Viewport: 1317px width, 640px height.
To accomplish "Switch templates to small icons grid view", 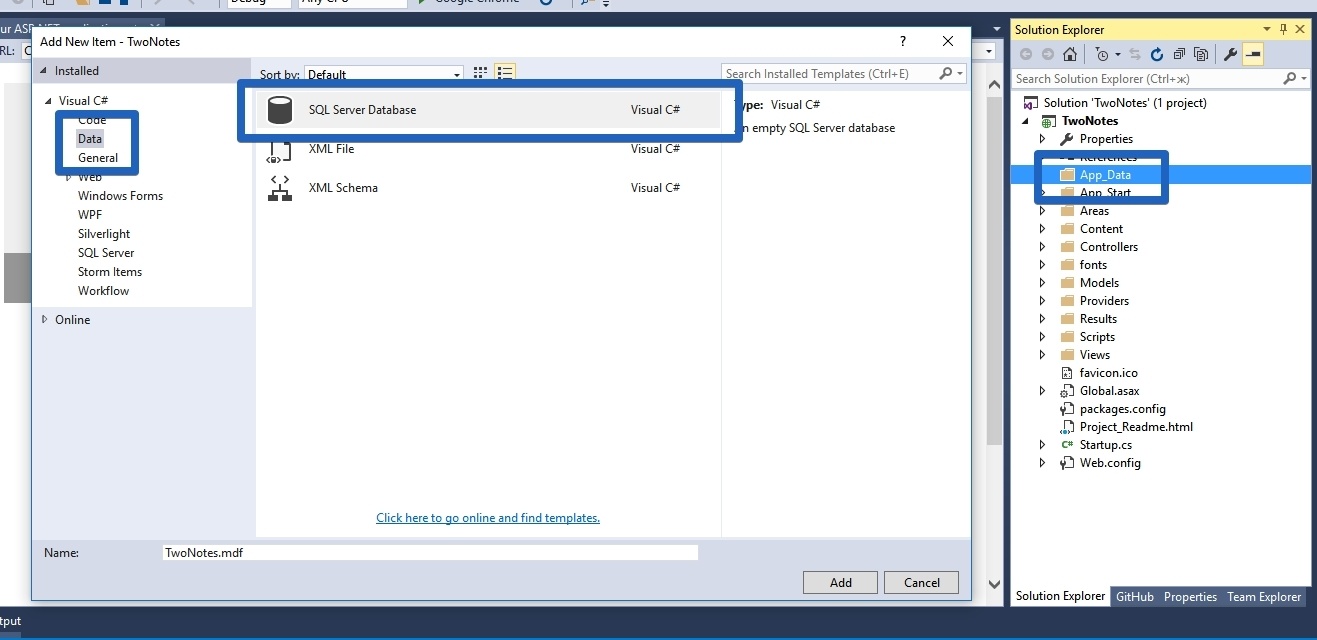I will point(480,73).
